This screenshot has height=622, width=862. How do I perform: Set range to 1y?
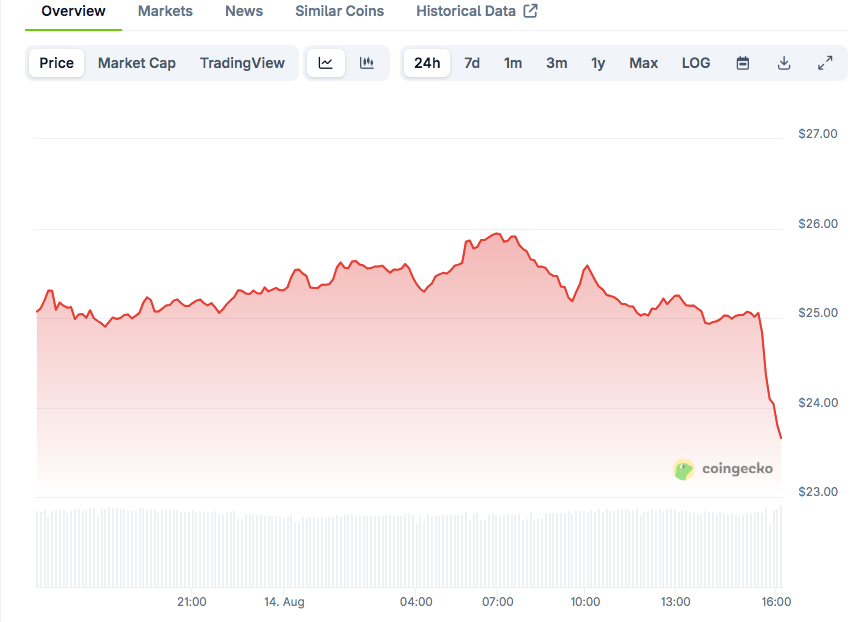coord(598,63)
